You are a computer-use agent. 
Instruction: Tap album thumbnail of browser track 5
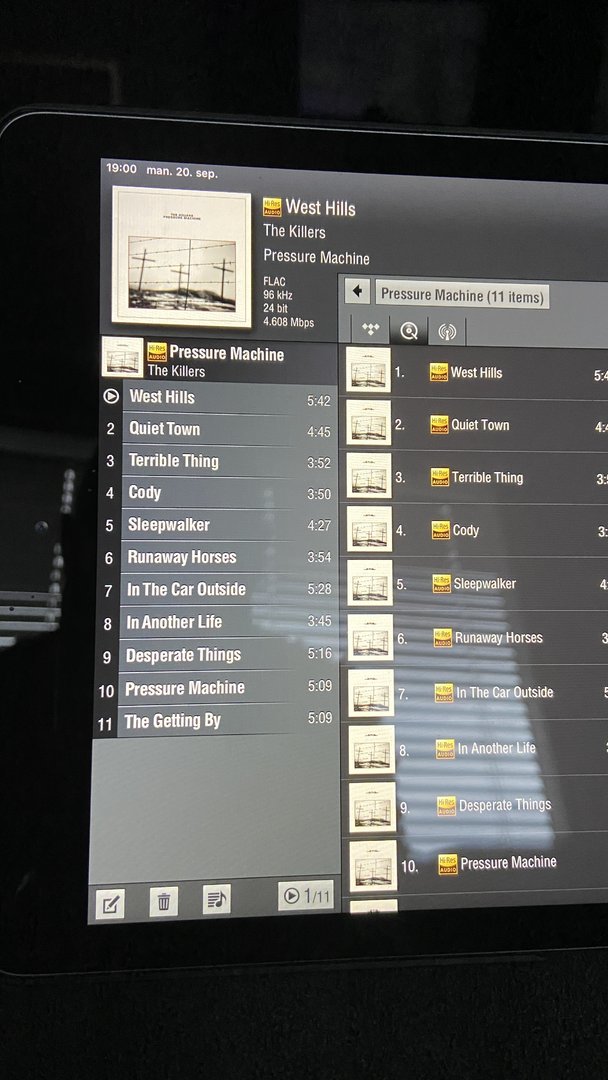(x=370, y=583)
